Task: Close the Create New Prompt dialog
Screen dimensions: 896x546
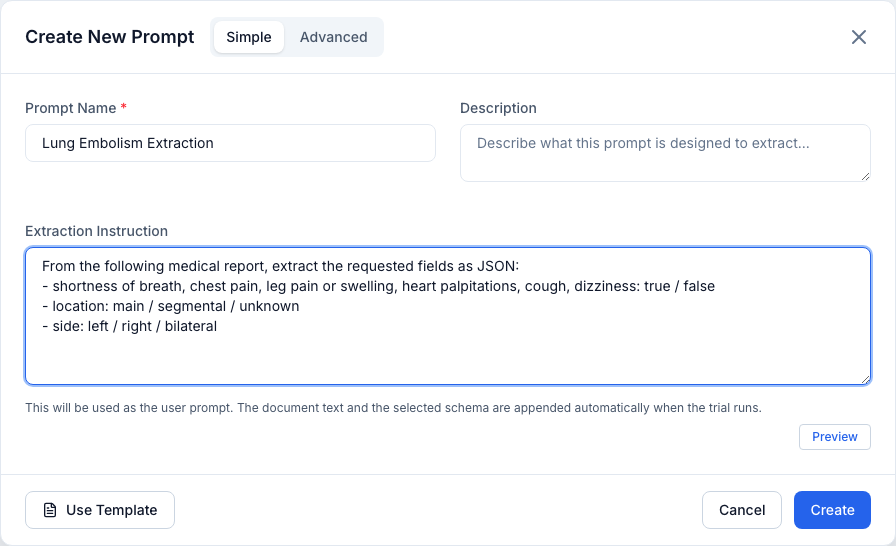Action: coord(858,37)
